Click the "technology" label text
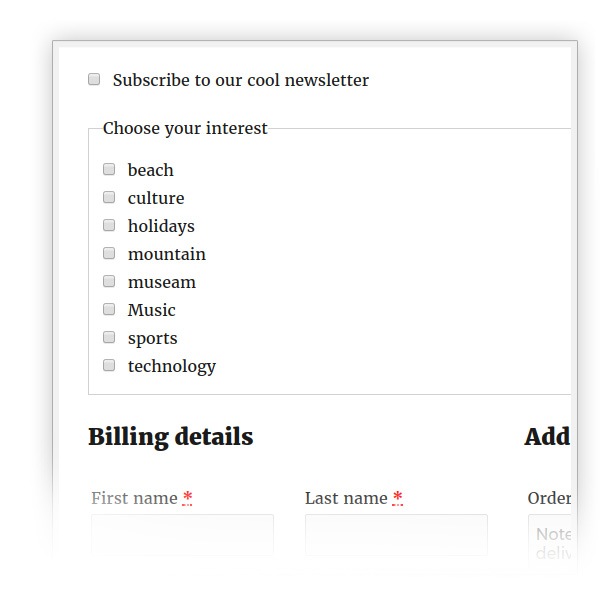 point(171,366)
